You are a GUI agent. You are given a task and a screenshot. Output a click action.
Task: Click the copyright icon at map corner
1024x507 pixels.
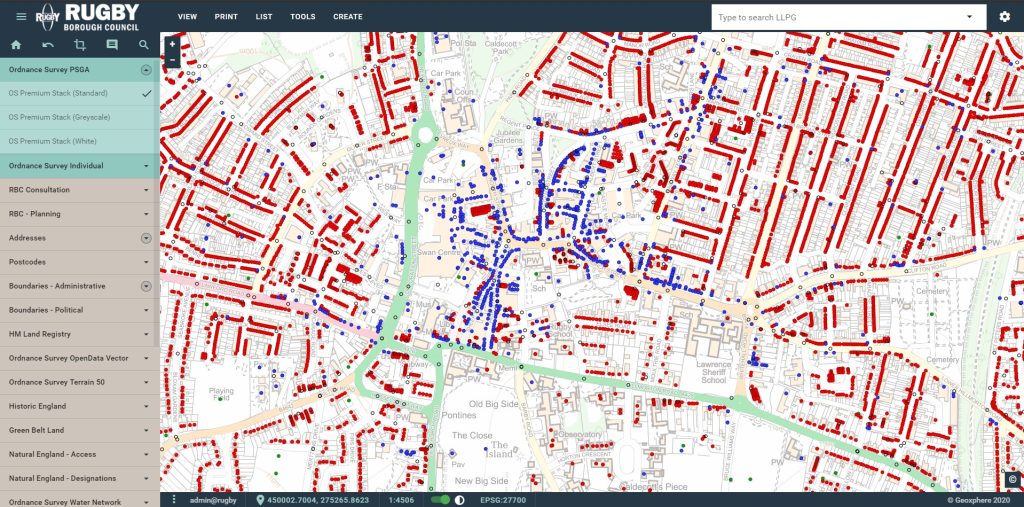(1012, 480)
